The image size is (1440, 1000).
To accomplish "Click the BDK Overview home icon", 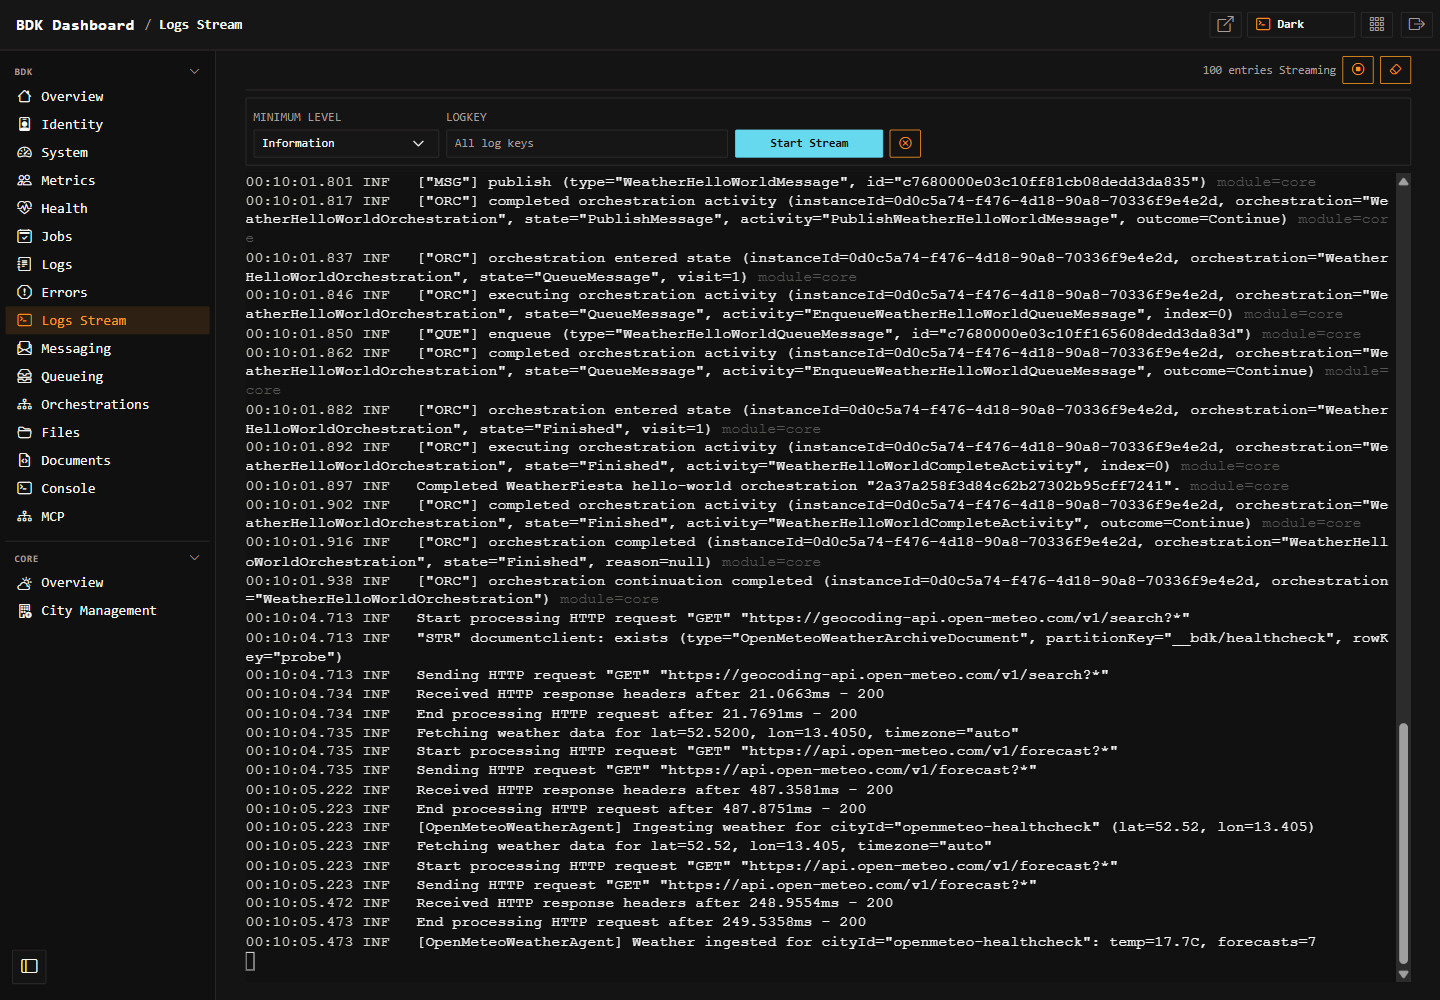I will point(25,96).
